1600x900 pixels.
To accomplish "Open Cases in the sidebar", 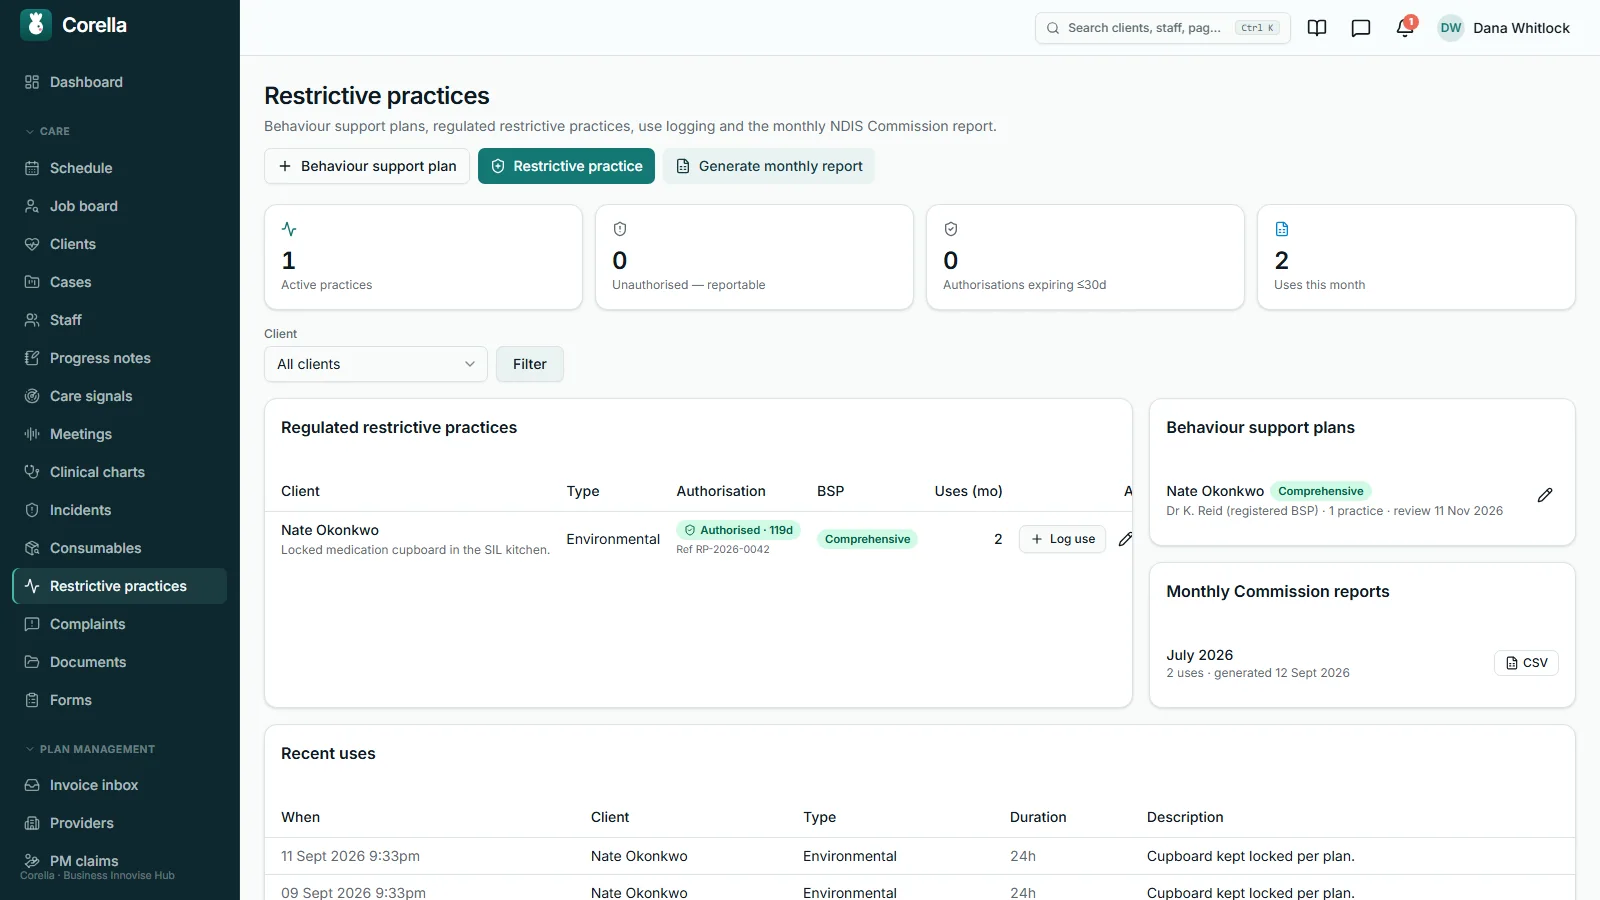I will click(120, 282).
